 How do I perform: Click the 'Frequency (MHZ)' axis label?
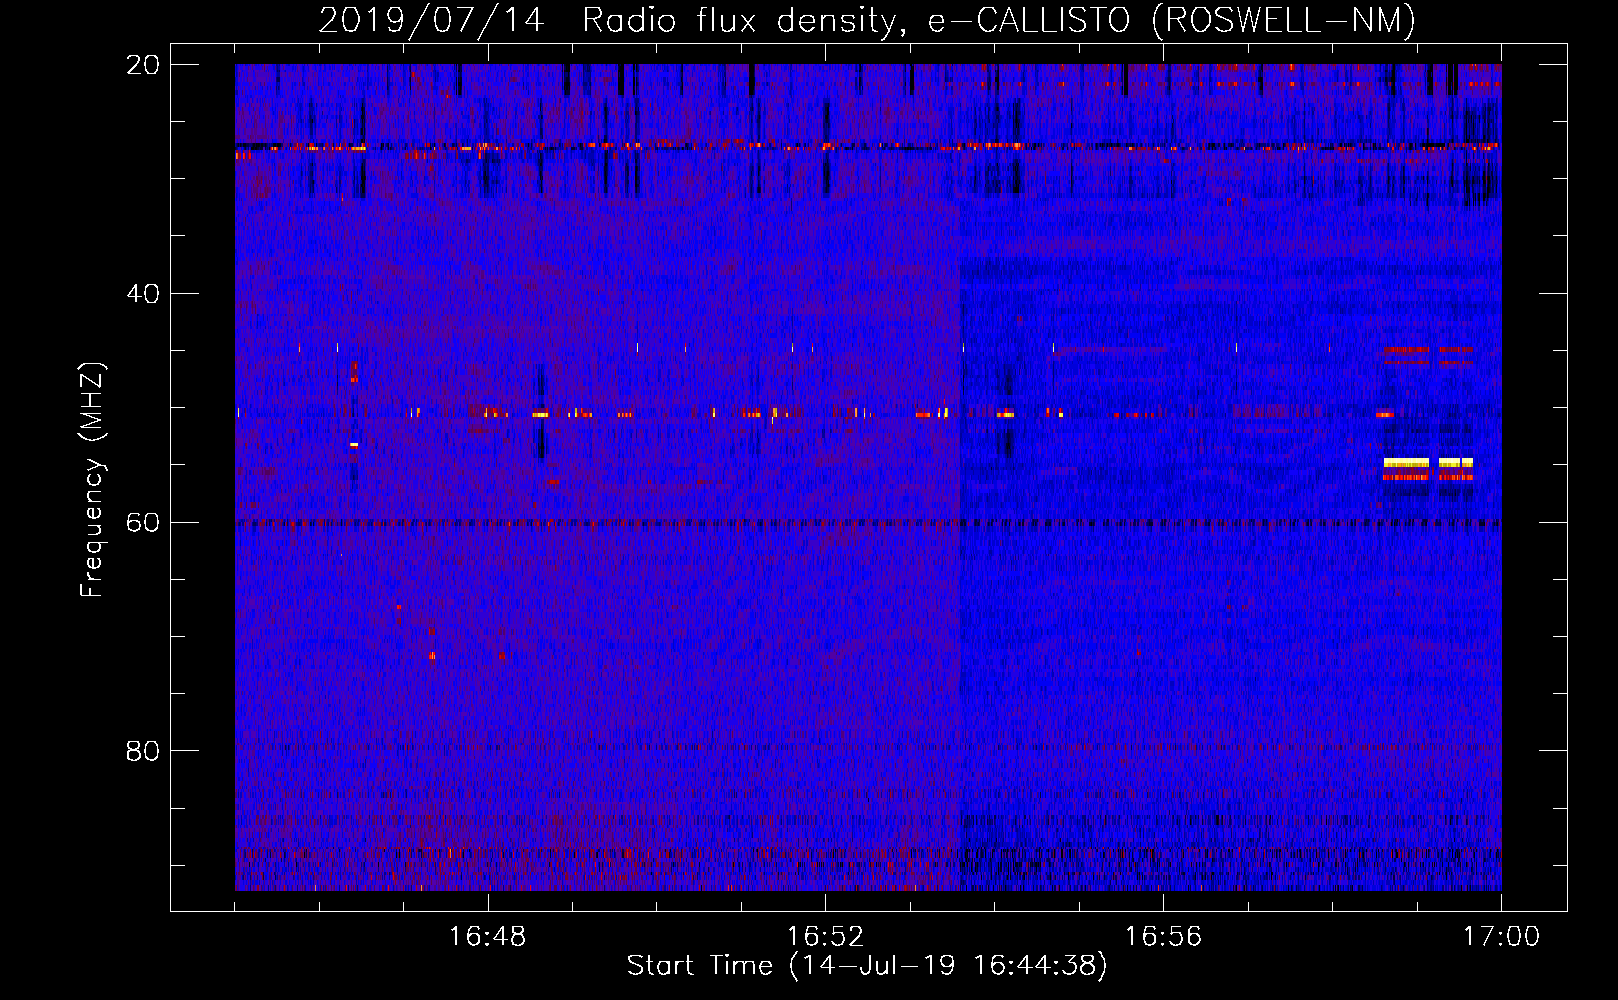pos(92,481)
